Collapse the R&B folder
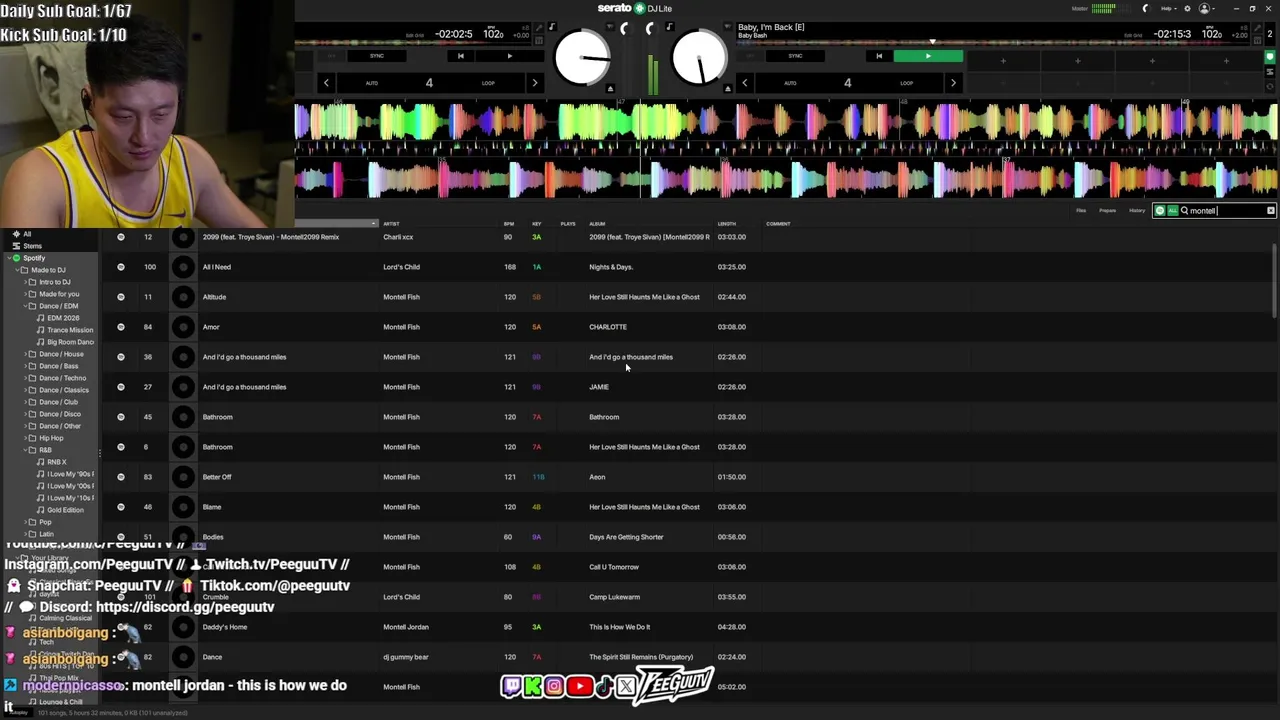This screenshot has width=1280, height=720. tap(24, 450)
